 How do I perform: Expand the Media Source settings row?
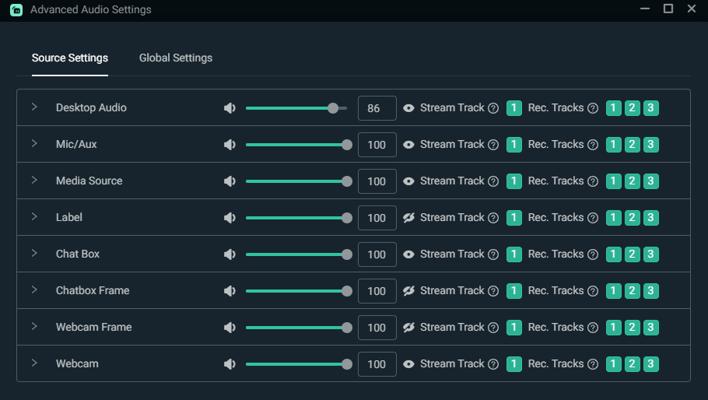[34, 180]
